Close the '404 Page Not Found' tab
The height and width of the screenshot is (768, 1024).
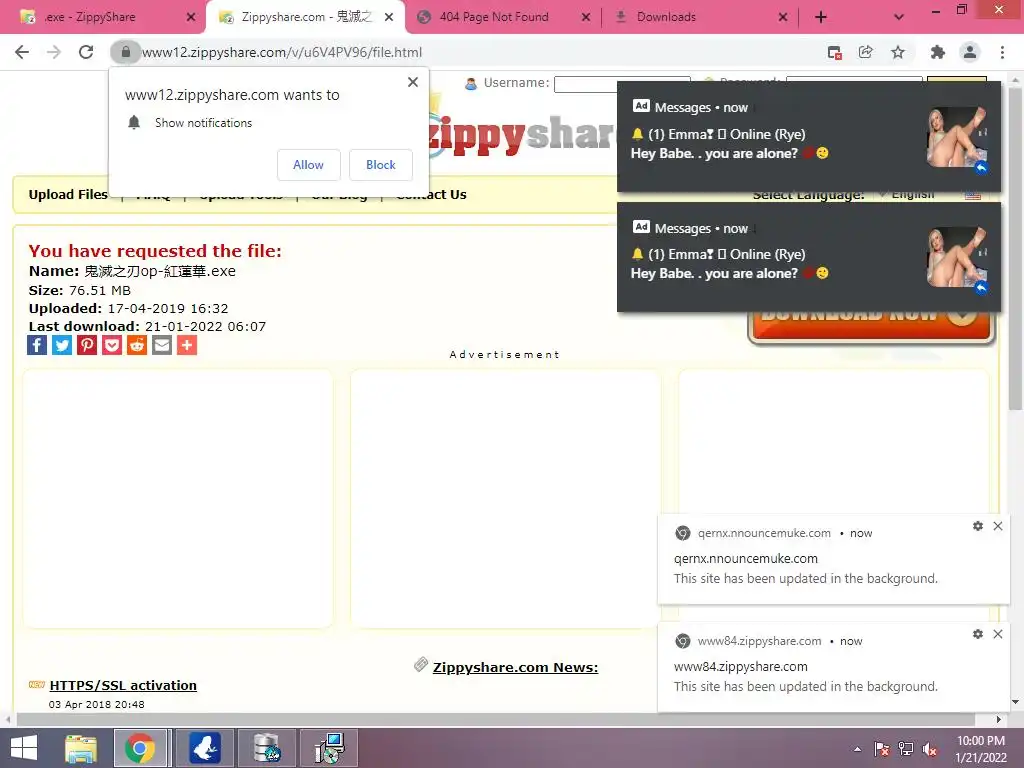[586, 17]
